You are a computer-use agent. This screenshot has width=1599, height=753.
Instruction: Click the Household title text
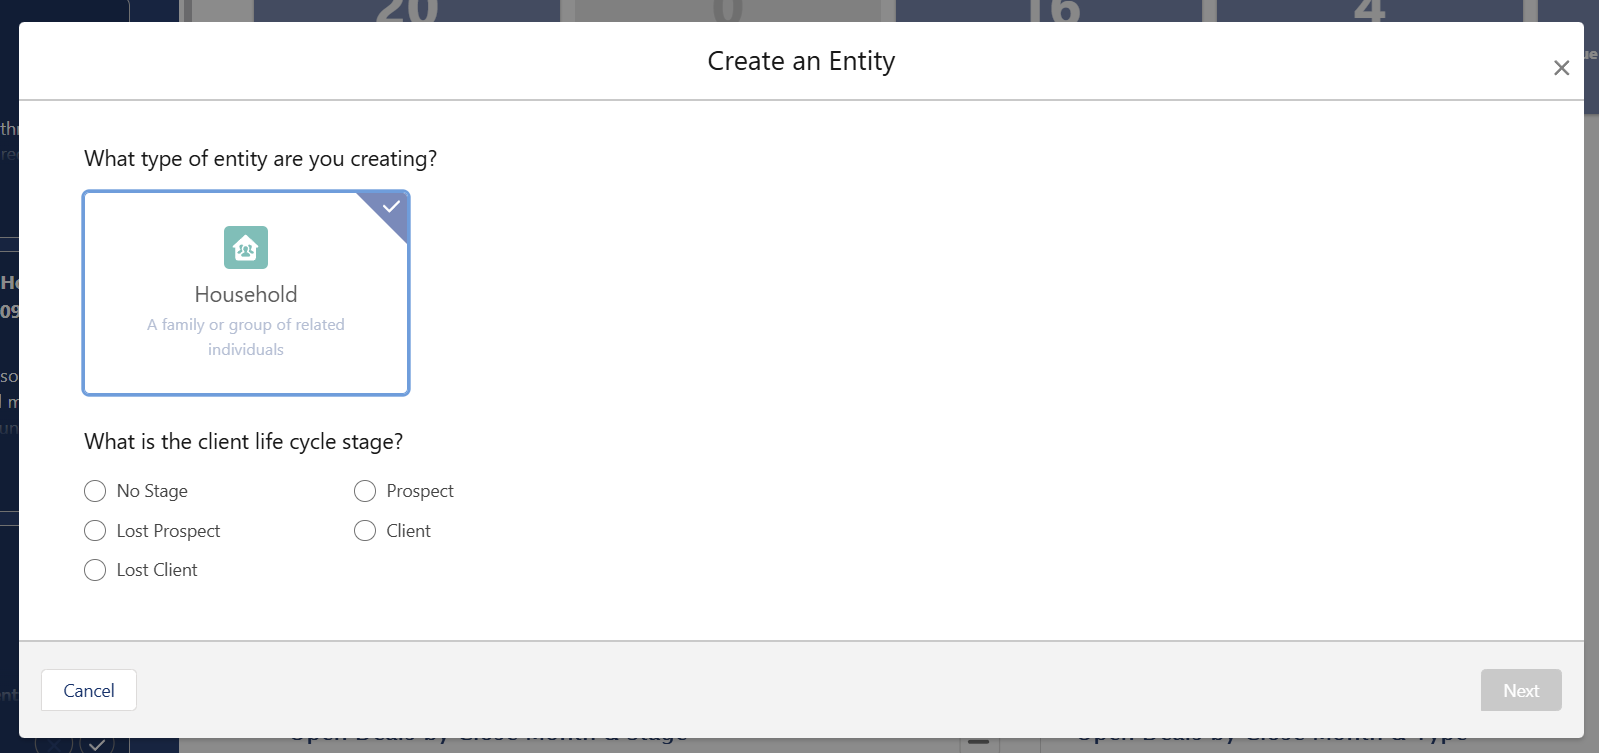pyautogui.click(x=246, y=294)
